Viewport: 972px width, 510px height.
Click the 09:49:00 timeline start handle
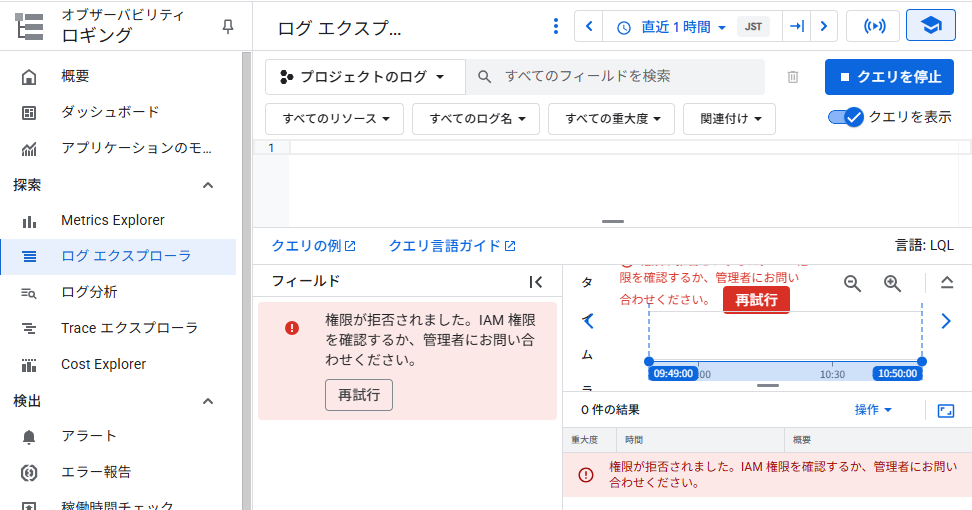(673, 374)
